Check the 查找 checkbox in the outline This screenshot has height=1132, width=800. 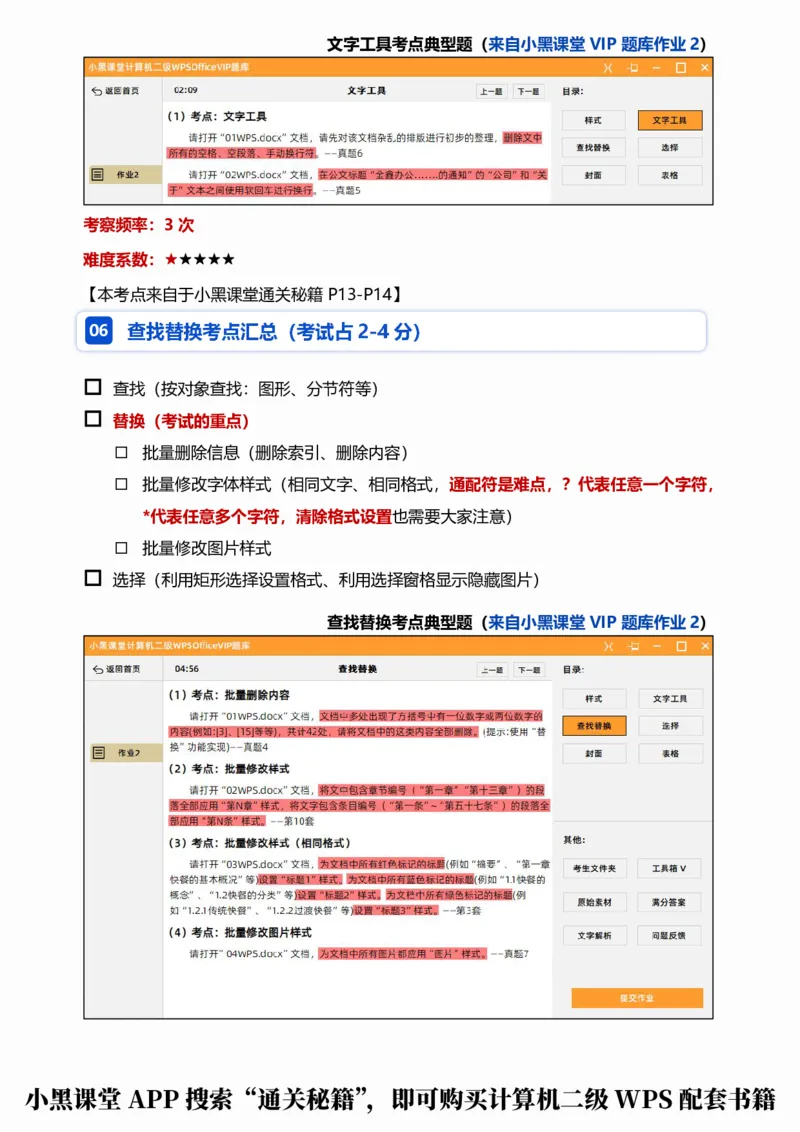[91, 389]
